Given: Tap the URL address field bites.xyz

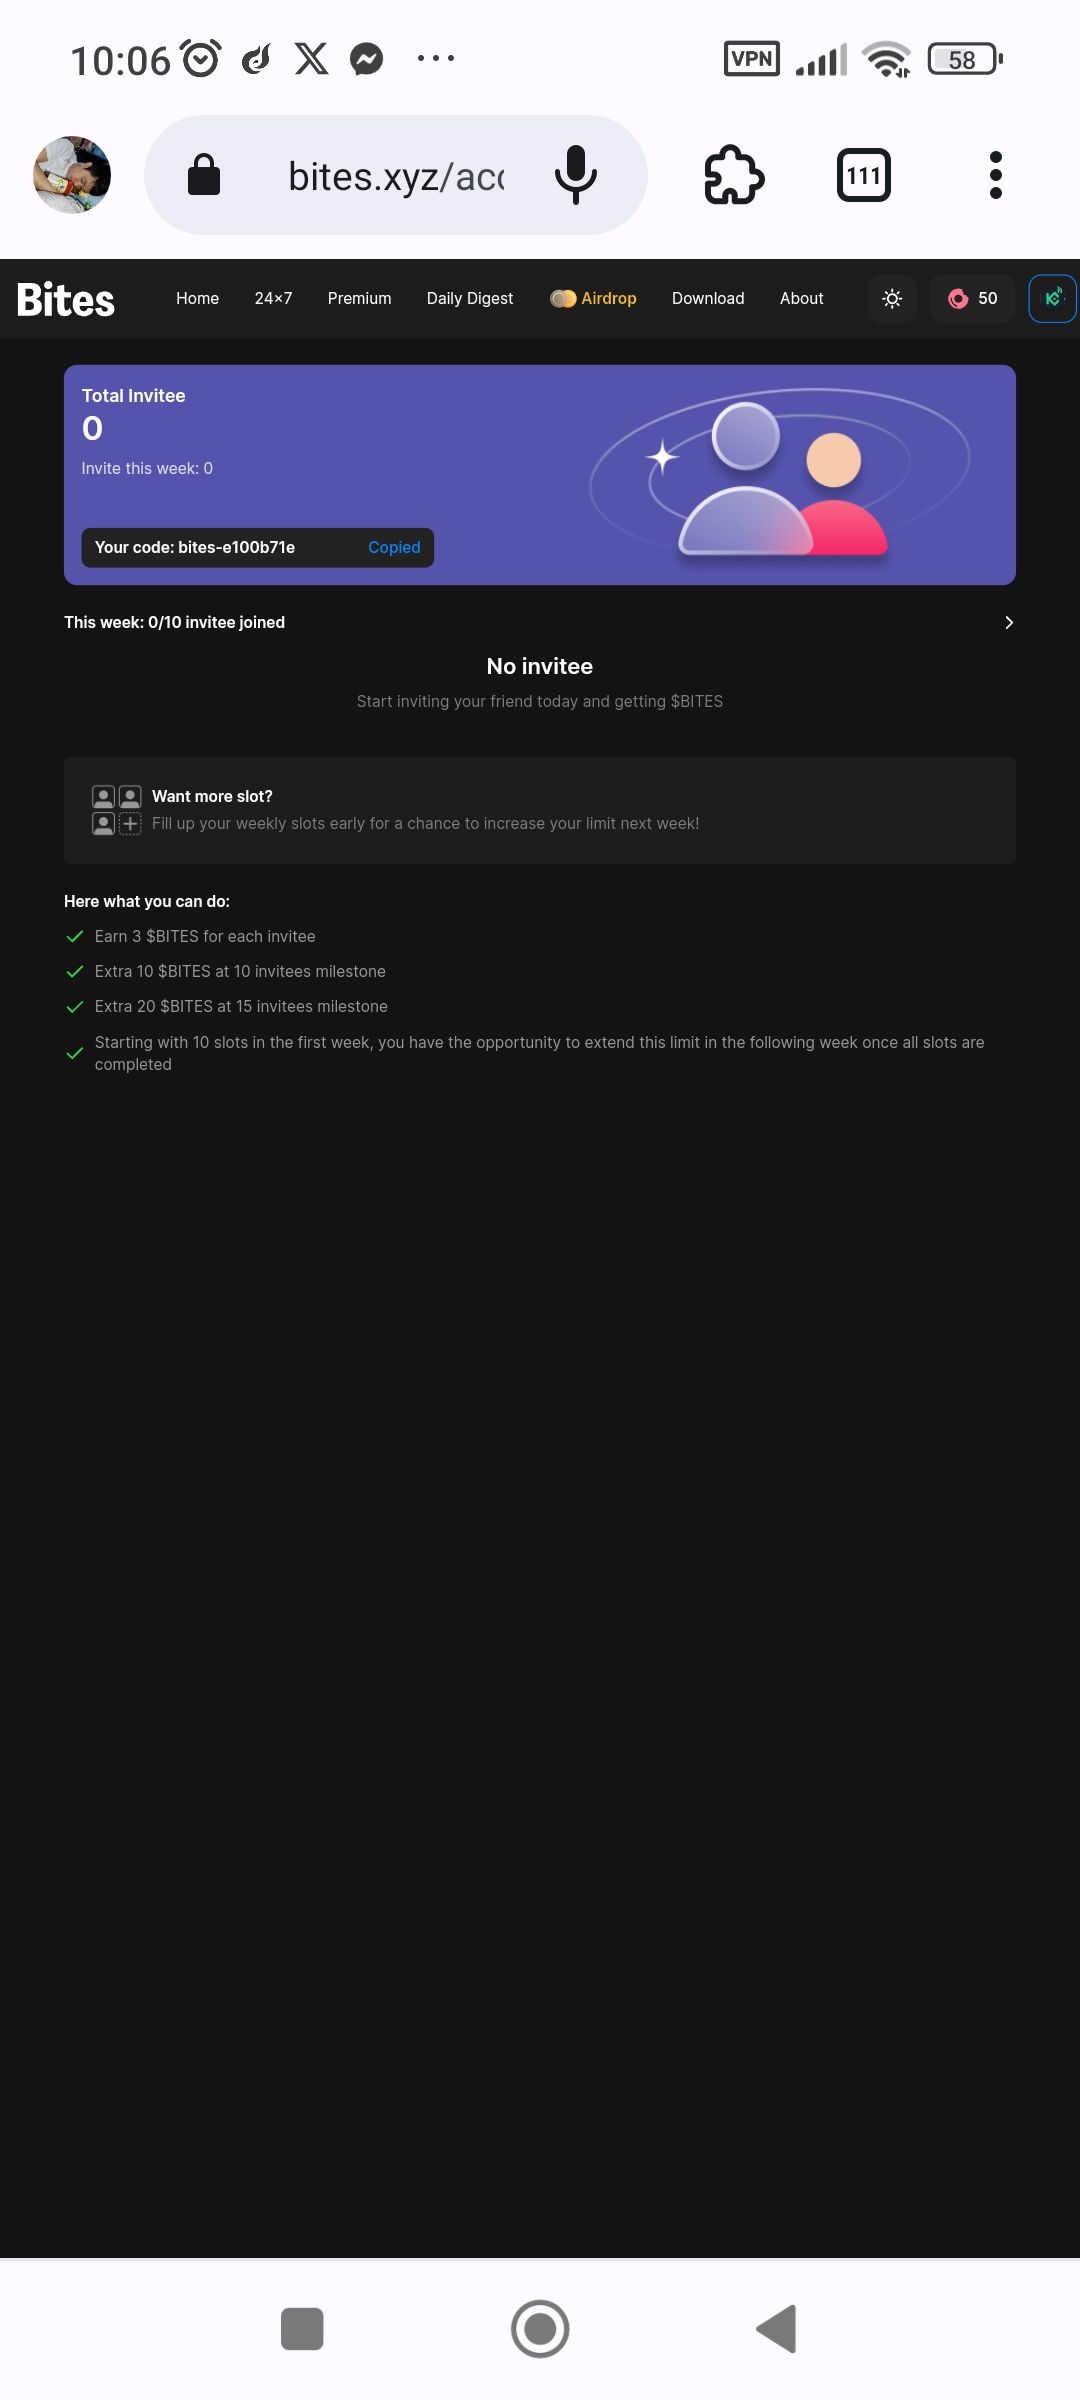Looking at the screenshot, I should pos(396,176).
